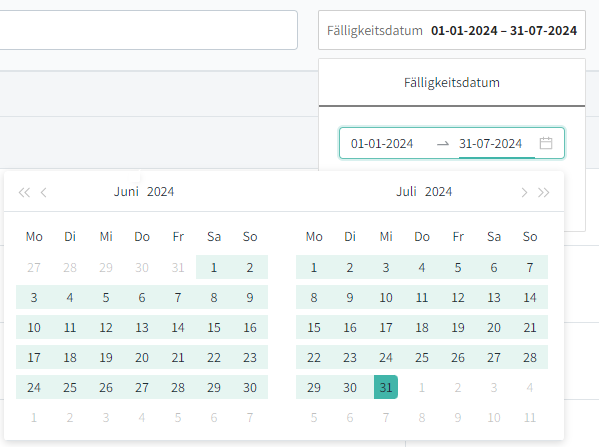This screenshot has height=447, width=599.
Task: Advance to next month with single right arrow
Action: (524, 192)
